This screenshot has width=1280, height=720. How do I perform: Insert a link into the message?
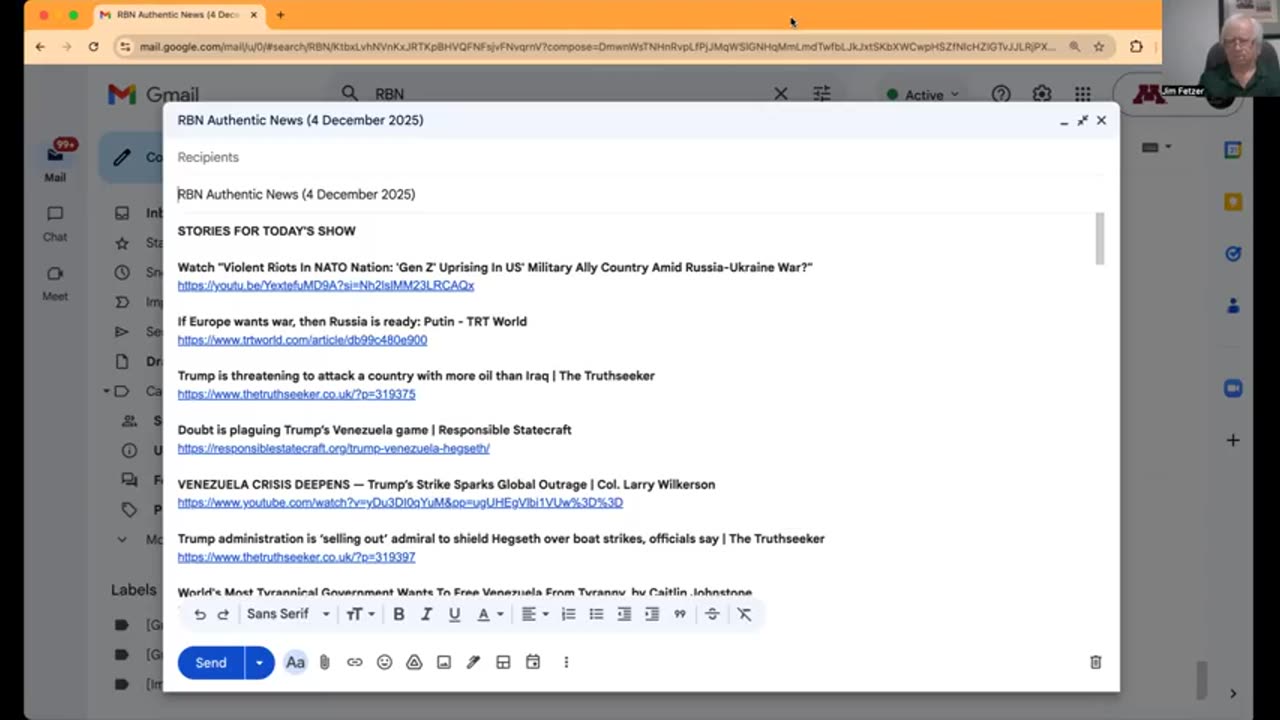click(x=354, y=662)
